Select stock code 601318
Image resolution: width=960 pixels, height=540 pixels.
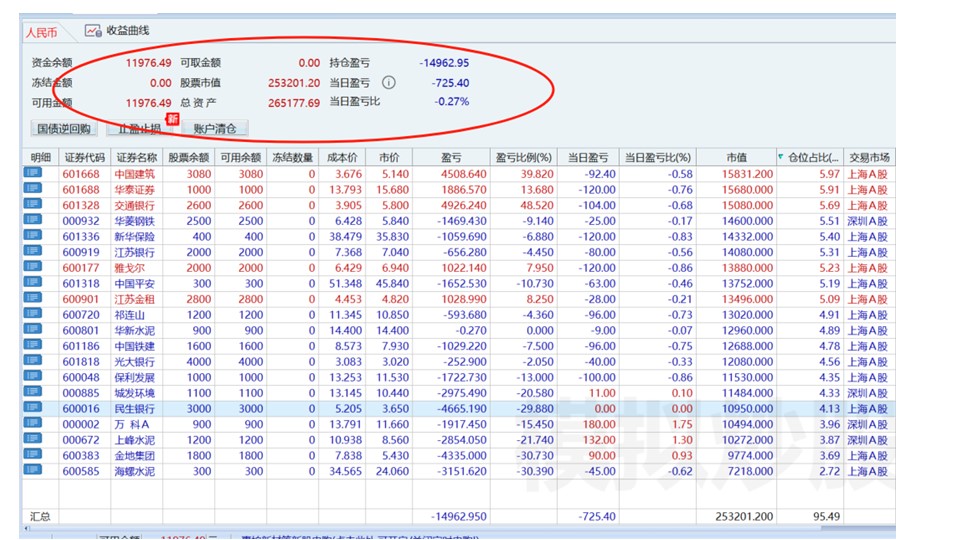pos(81,283)
